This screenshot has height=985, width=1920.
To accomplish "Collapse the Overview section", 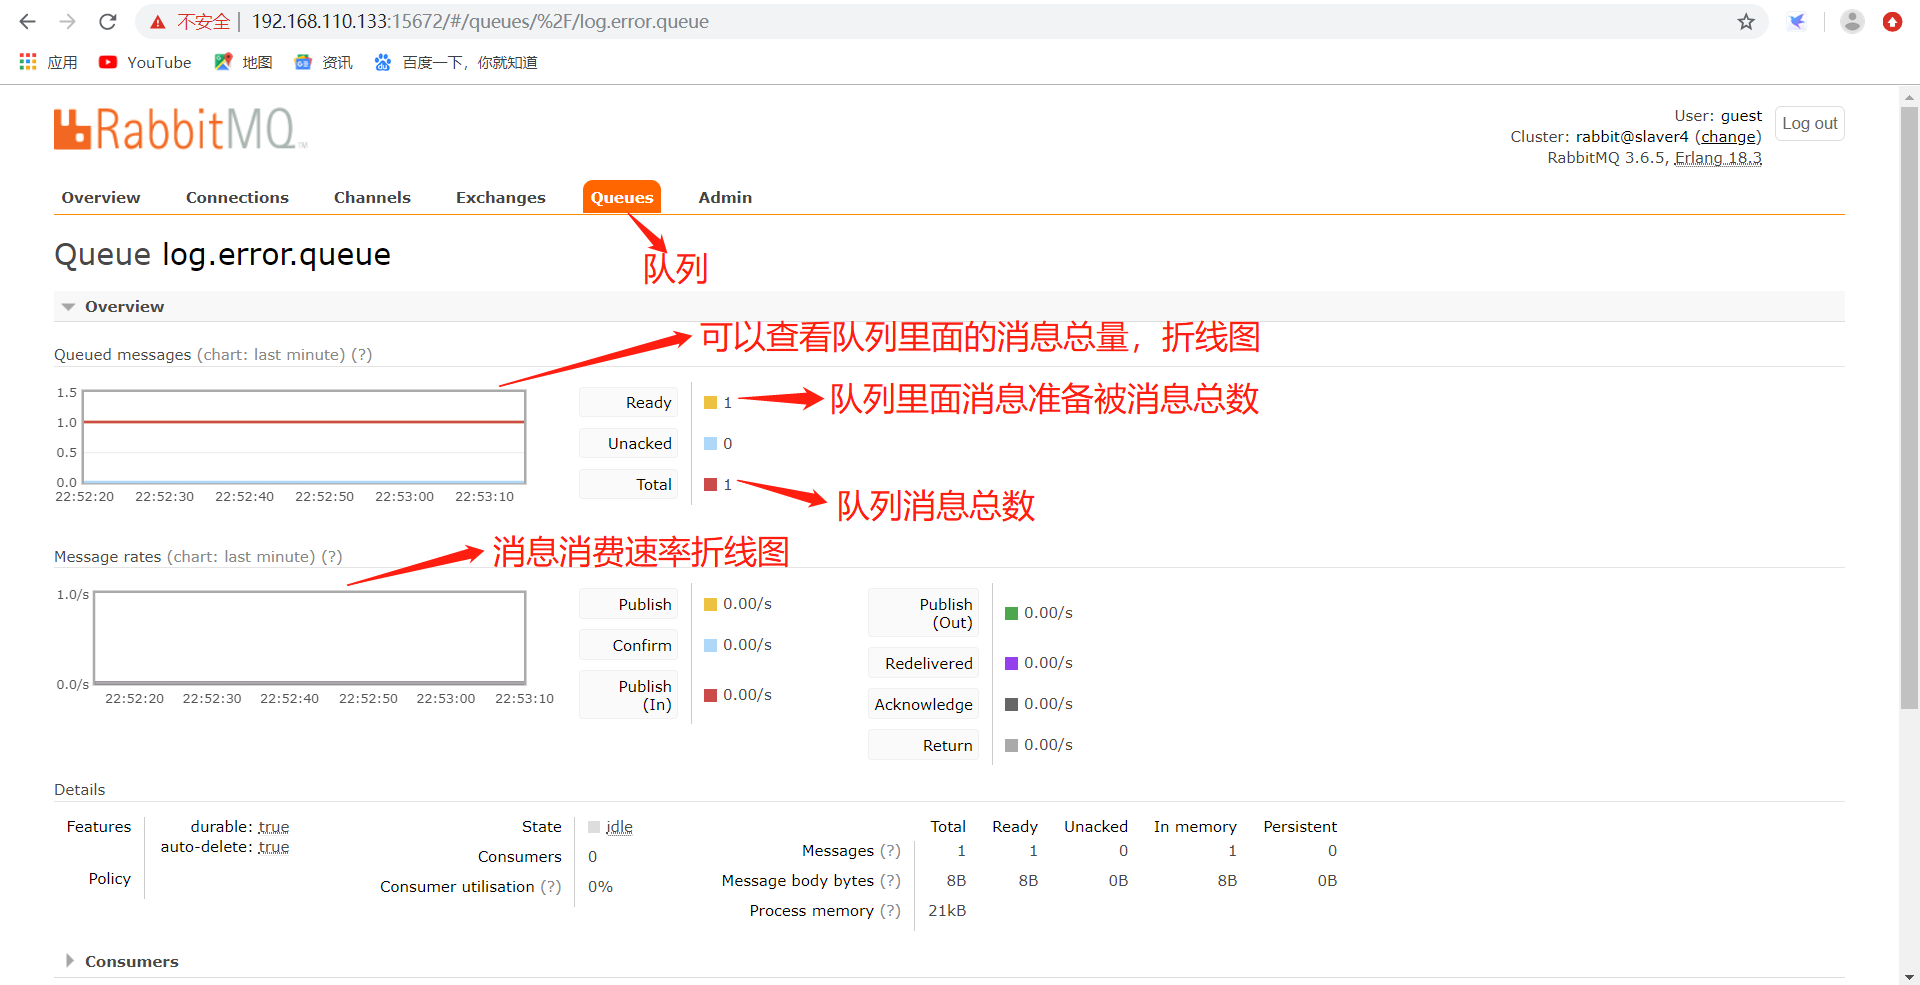I will [68, 306].
